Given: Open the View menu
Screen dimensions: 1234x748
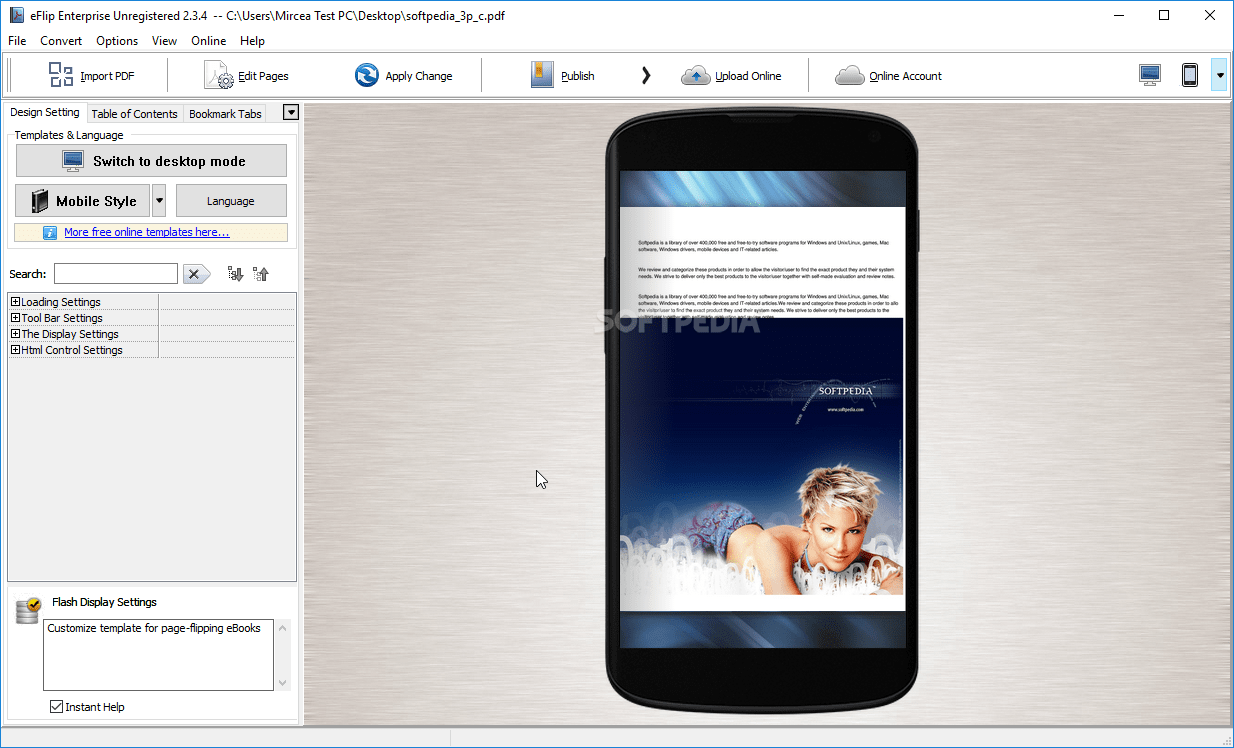Looking at the screenshot, I should point(164,41).
